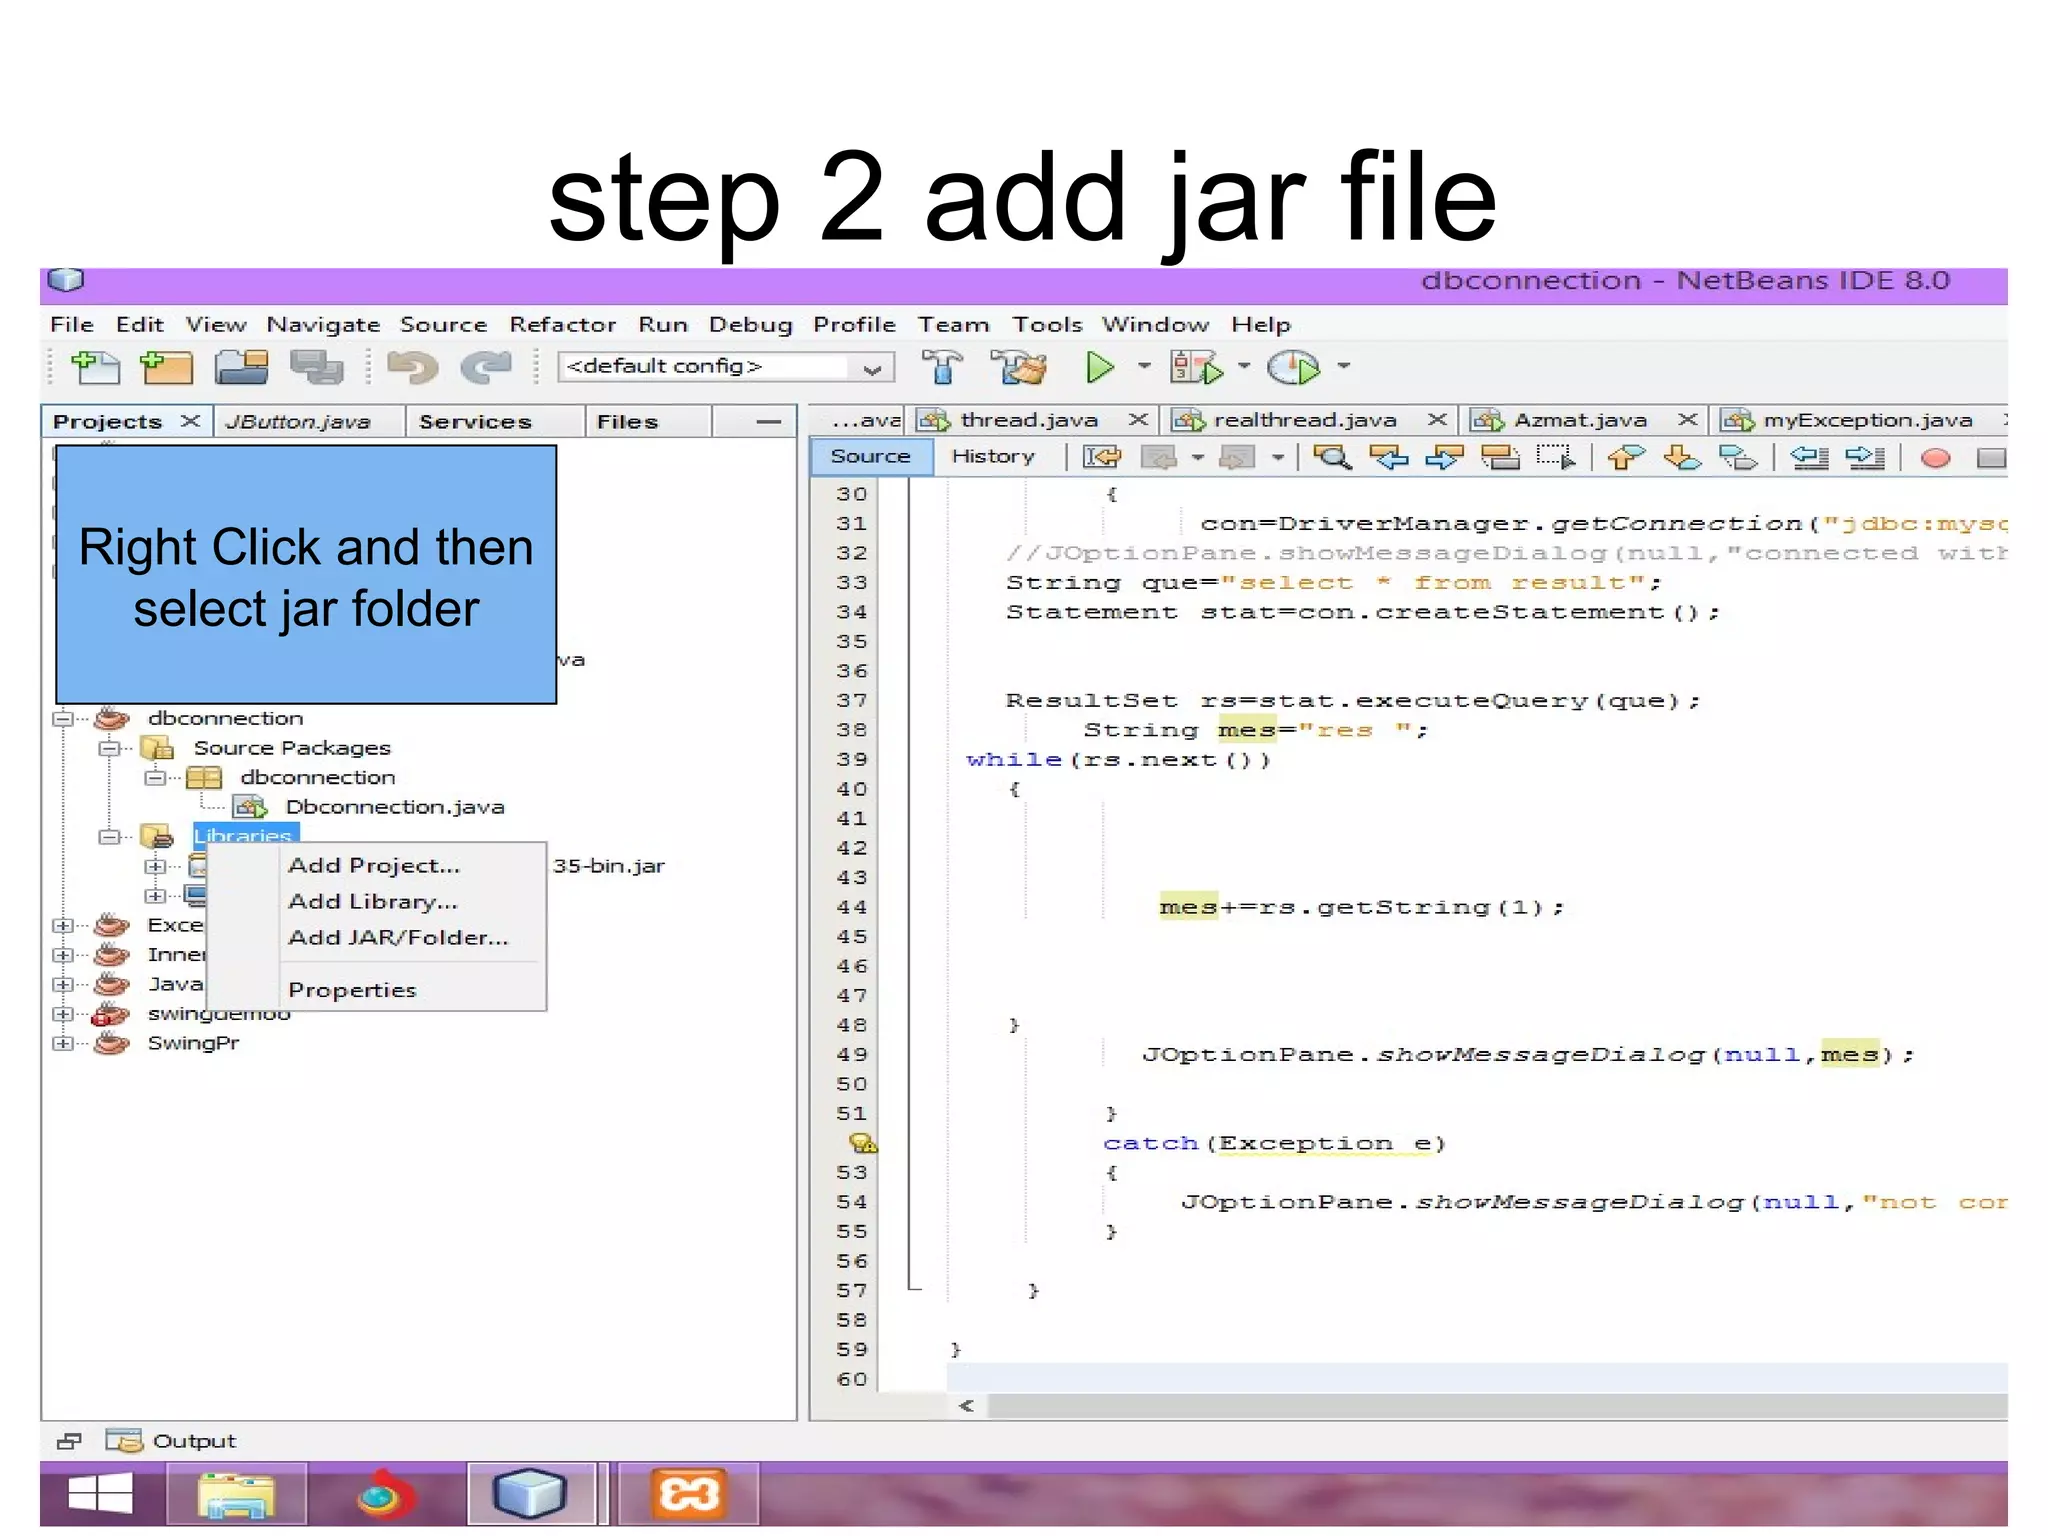Select Dbconnection.java in tree
This screenshot has width=2048, height=1536.
tap(394, 807)
